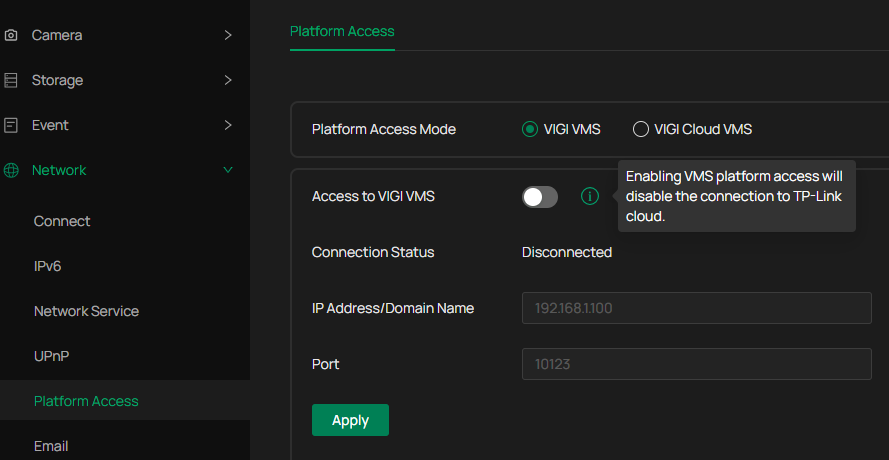This screenshot has height=460, width=889.
Task: Open the Network sidebar section
Action: pyautogui.click(x=125, y=170)
